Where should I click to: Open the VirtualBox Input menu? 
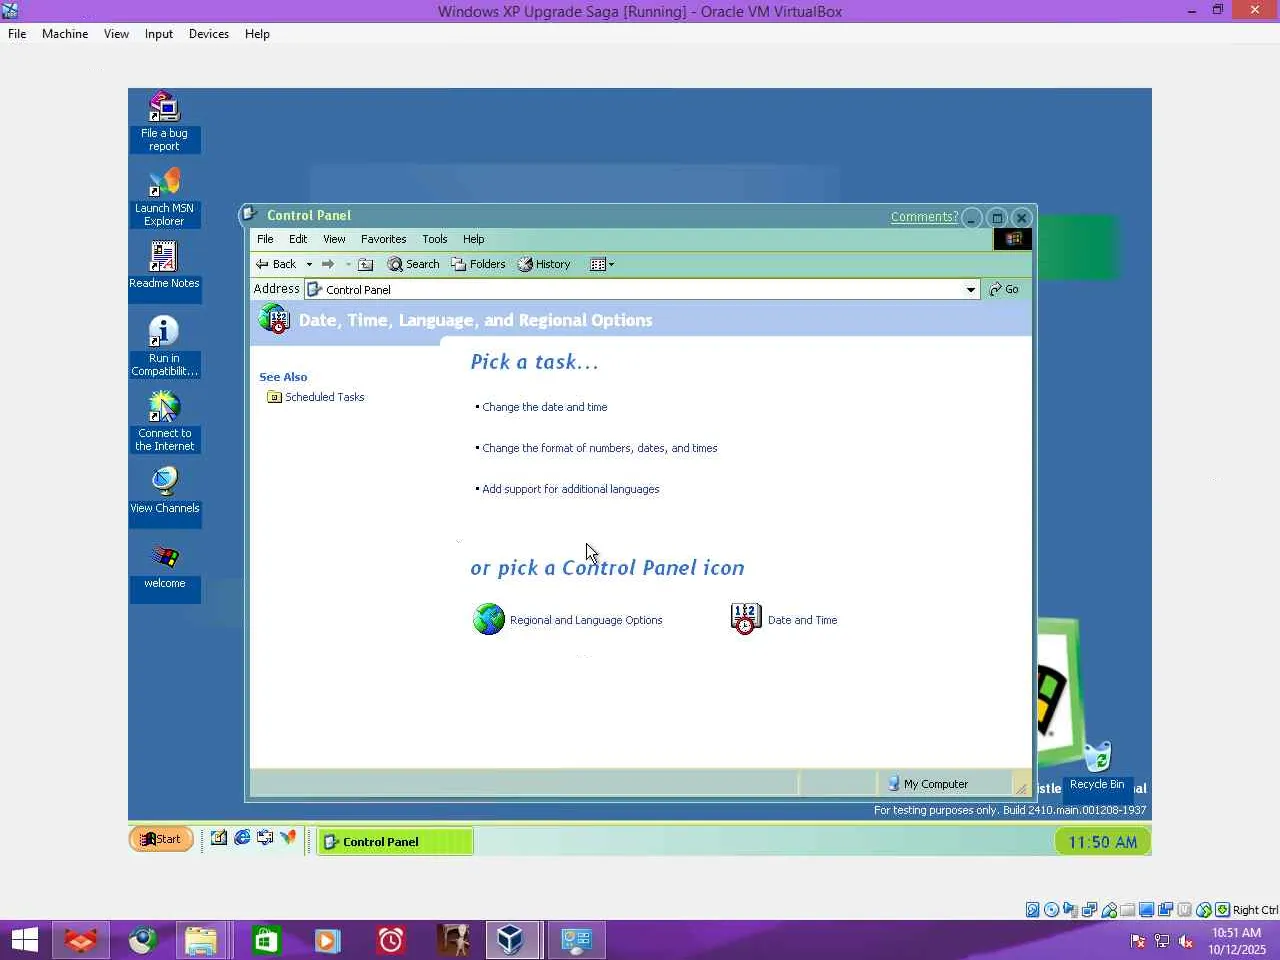click(x=159, y=34)
